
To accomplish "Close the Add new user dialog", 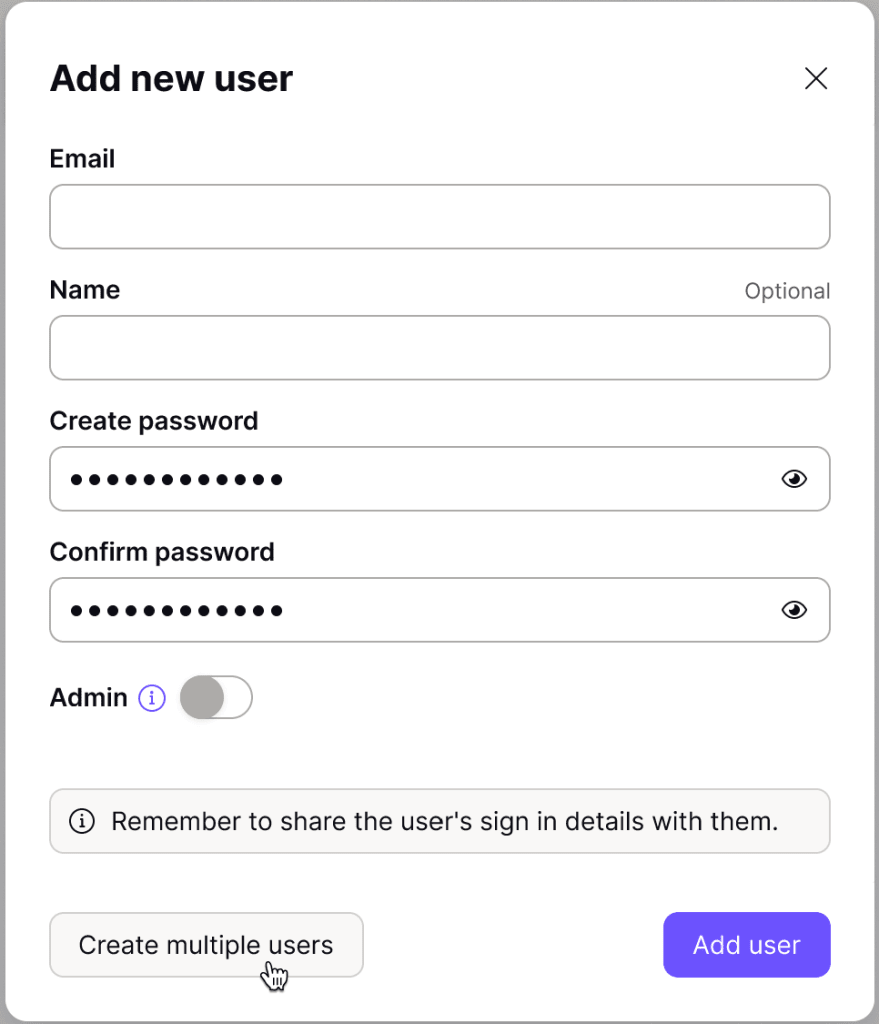I will pyautogui.click(x=816, y=78).
